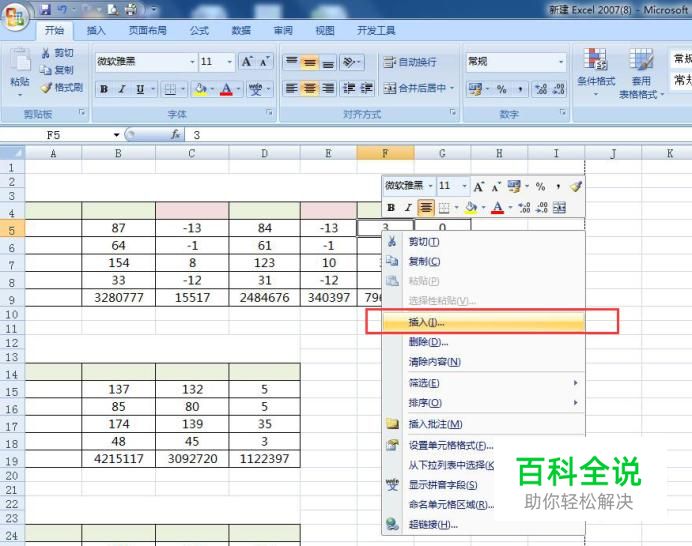Toggle bottom align in ribbon alignment group
Viewport: 692px width, 546px height.
point(328,62)
